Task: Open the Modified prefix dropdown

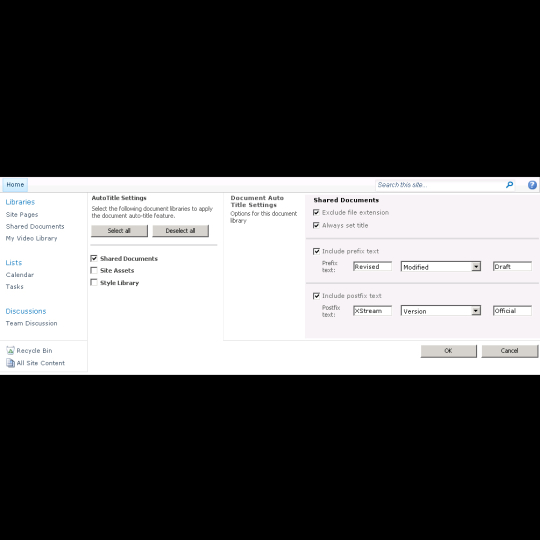Action: tap(441, 267)
